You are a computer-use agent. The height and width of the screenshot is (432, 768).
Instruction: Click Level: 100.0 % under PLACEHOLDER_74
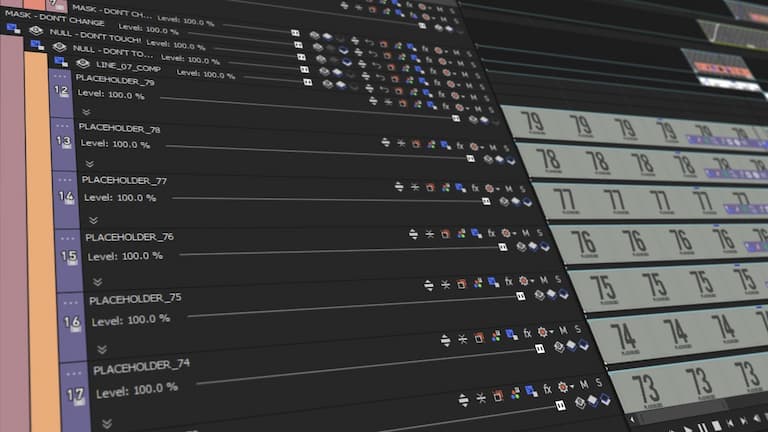pyautogui.click(x=137, y=390)
